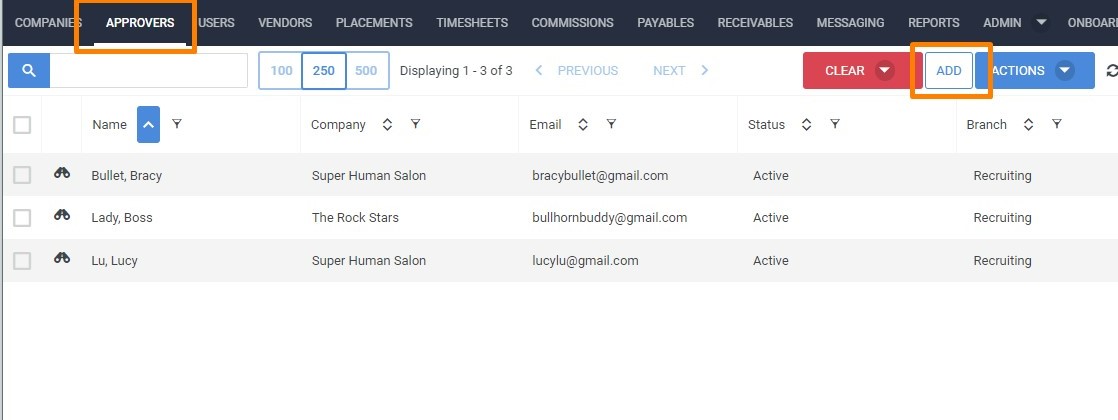Check the box for Bullet, Bracy row
Viewport: 1118px width, 420px height.
click(22, 175)
